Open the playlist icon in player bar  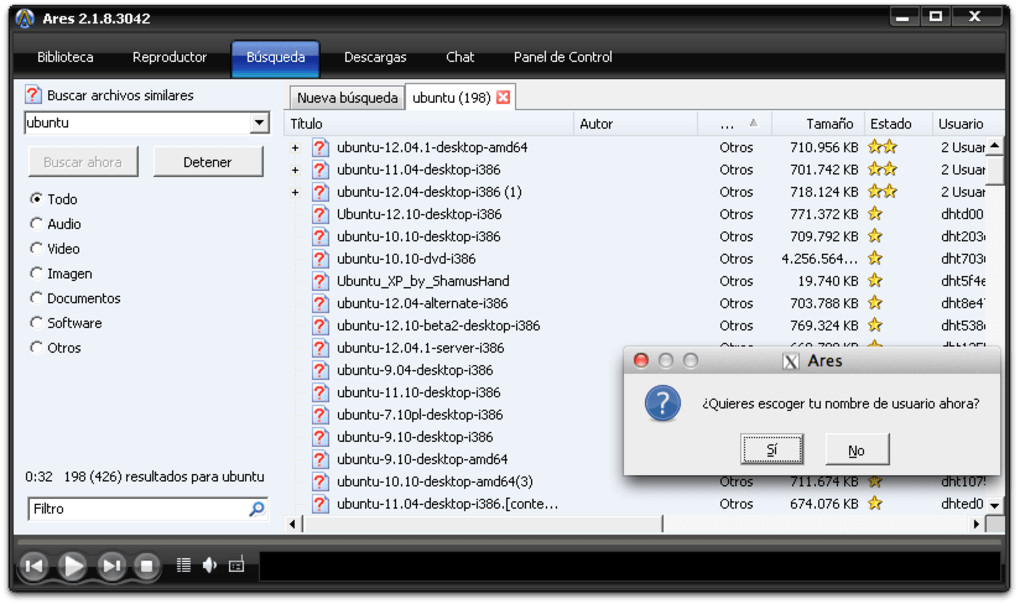pyautogui.click(x=183, y=565)
